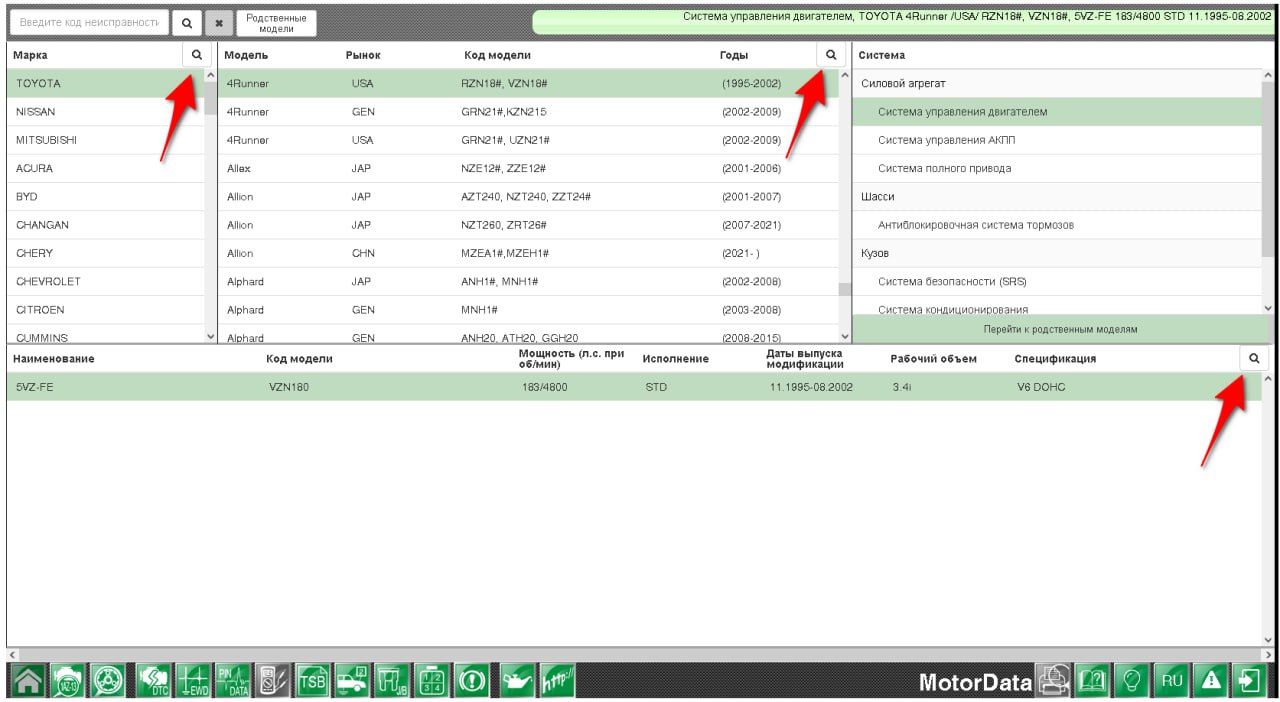The image size is (1280, 702).
Task: Click the Родственные модели button
Action: point(276,23)
